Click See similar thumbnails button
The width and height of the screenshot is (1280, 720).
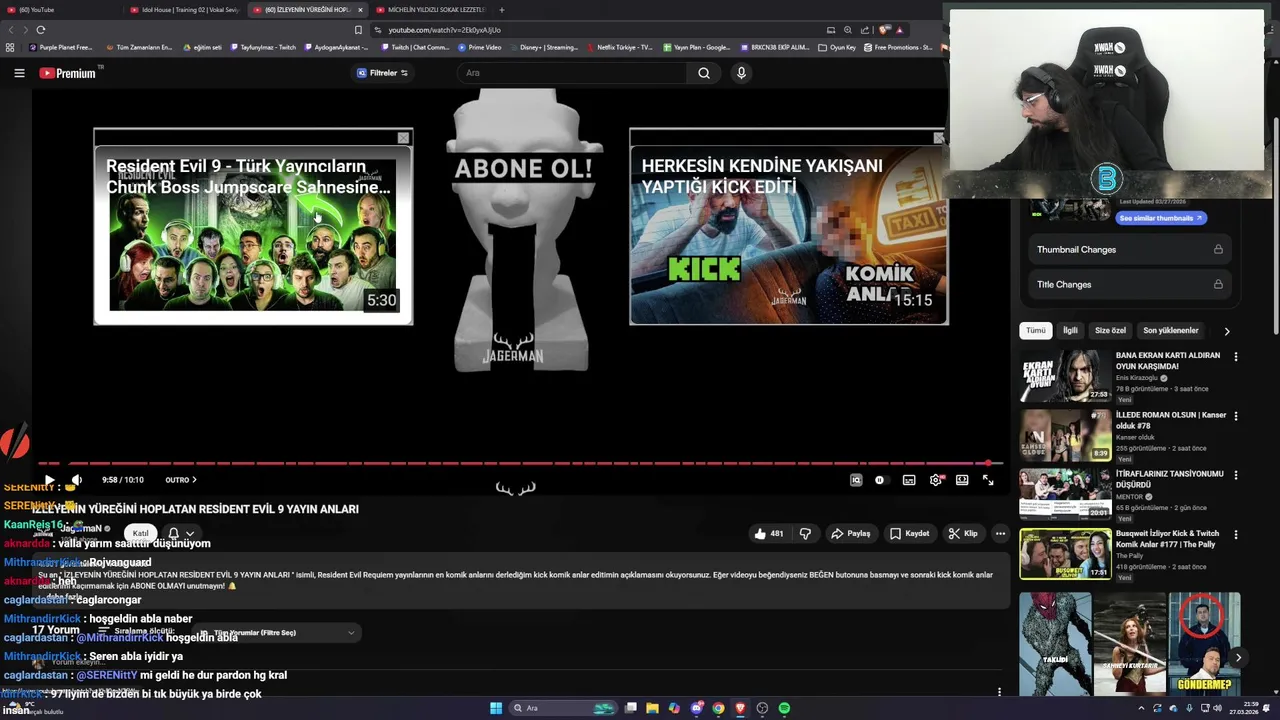(1160, 218)
